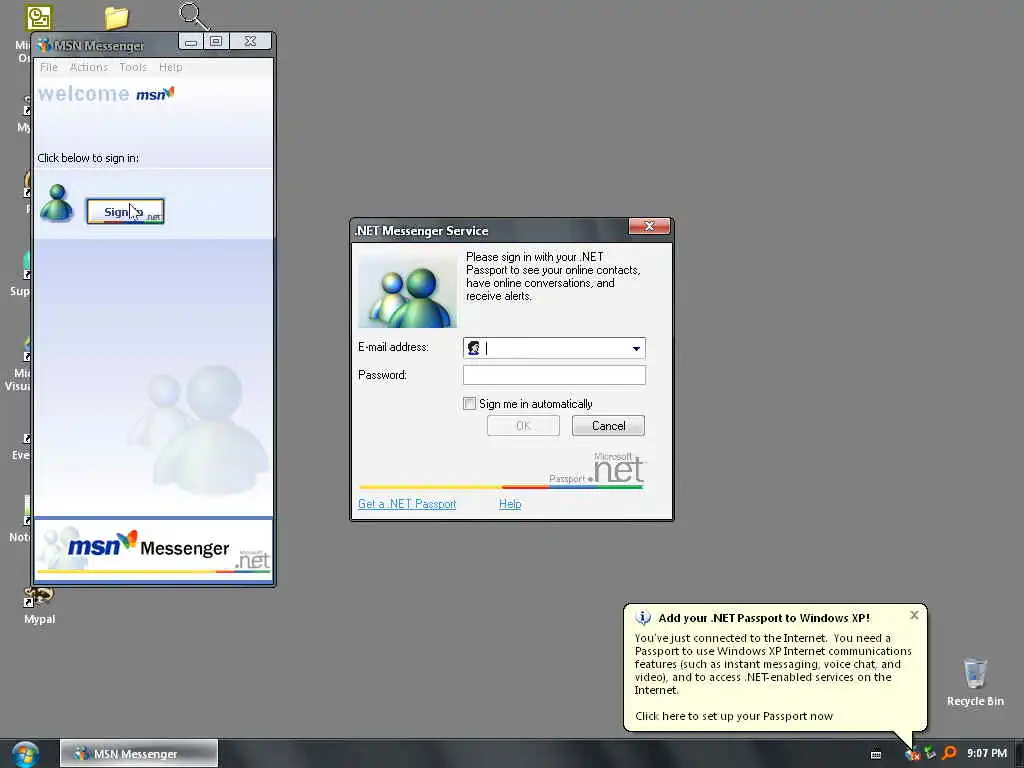
Task: Click the Password field
Action: click(x=554, y=375)
